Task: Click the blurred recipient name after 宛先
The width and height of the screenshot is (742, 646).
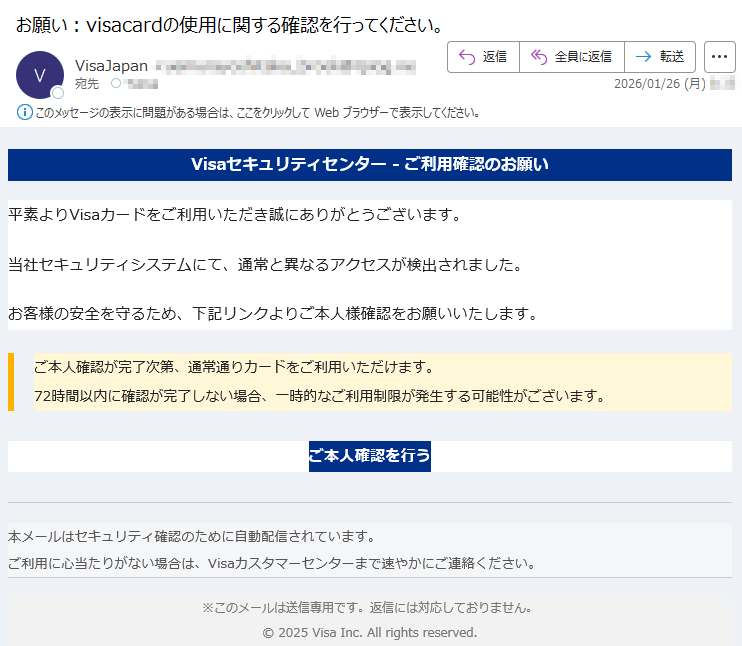Action: pos(142,84)
